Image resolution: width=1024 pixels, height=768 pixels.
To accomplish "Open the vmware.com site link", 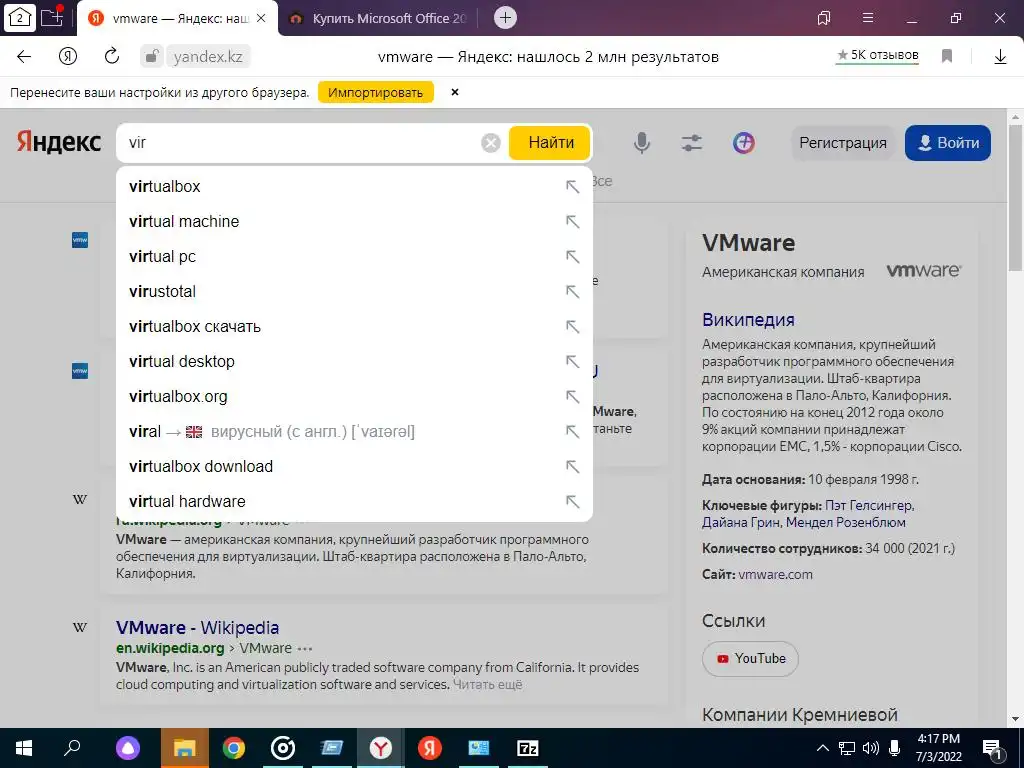I will coord(775,575).
